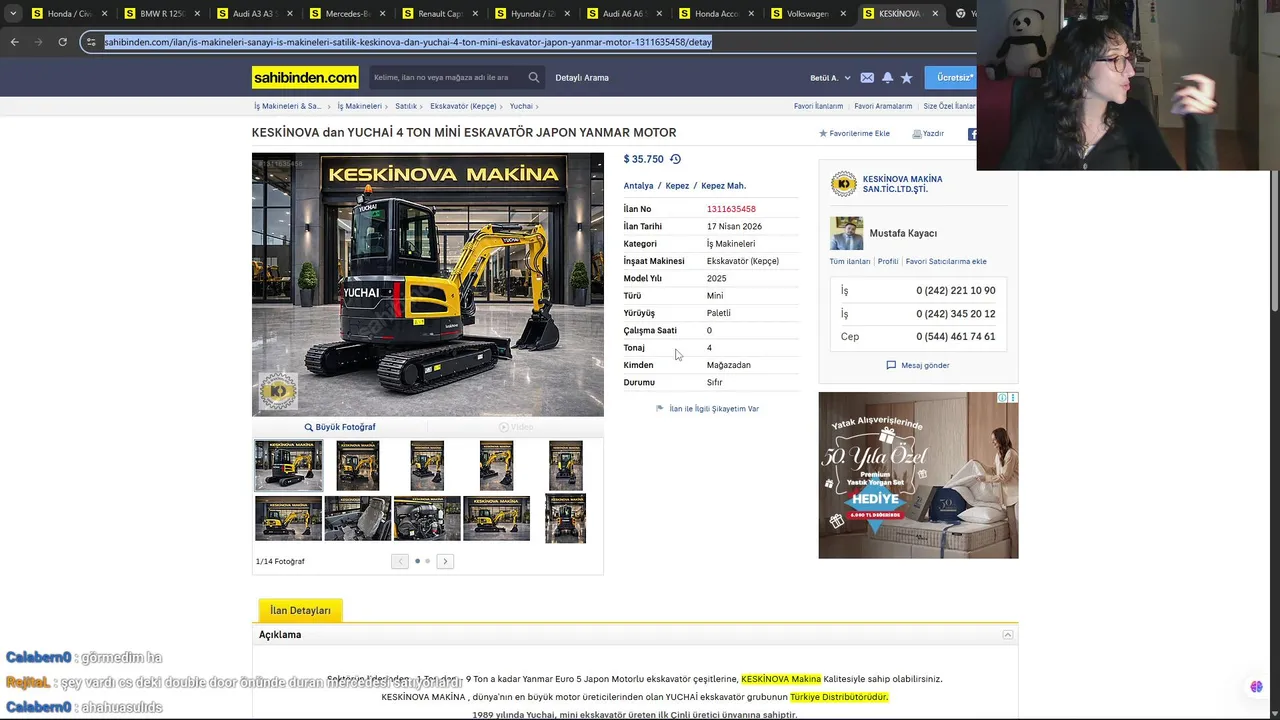Click the search magnifier icon
Screen dimensions: 1280x720
click(x=534, y=77)
